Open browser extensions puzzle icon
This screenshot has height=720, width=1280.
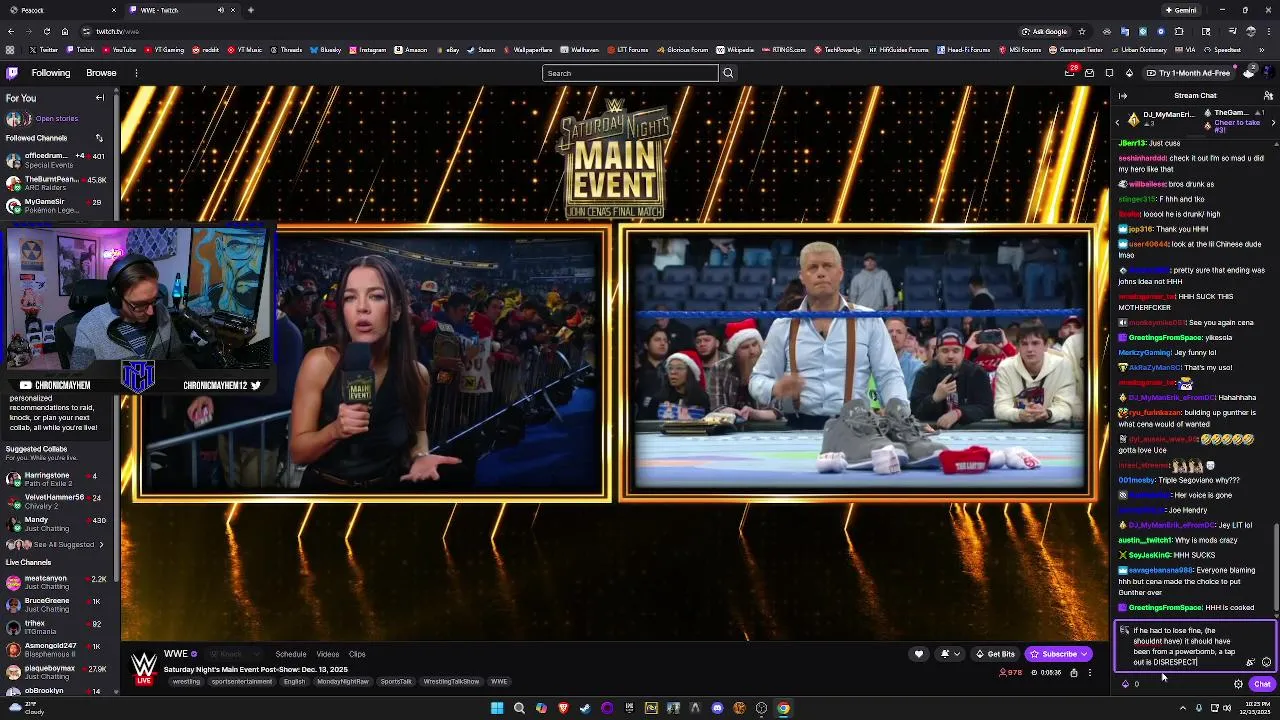1179,31
